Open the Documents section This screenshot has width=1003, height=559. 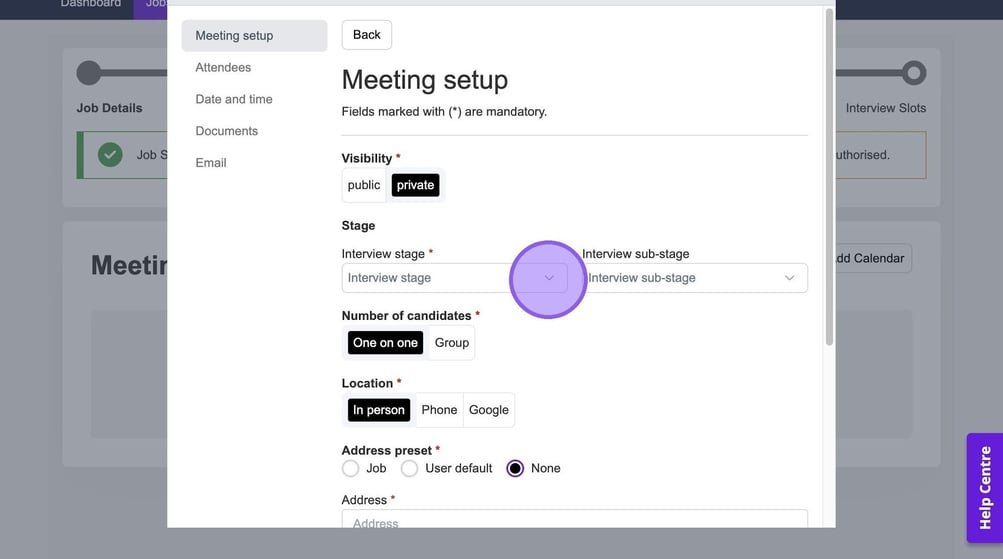227,131
